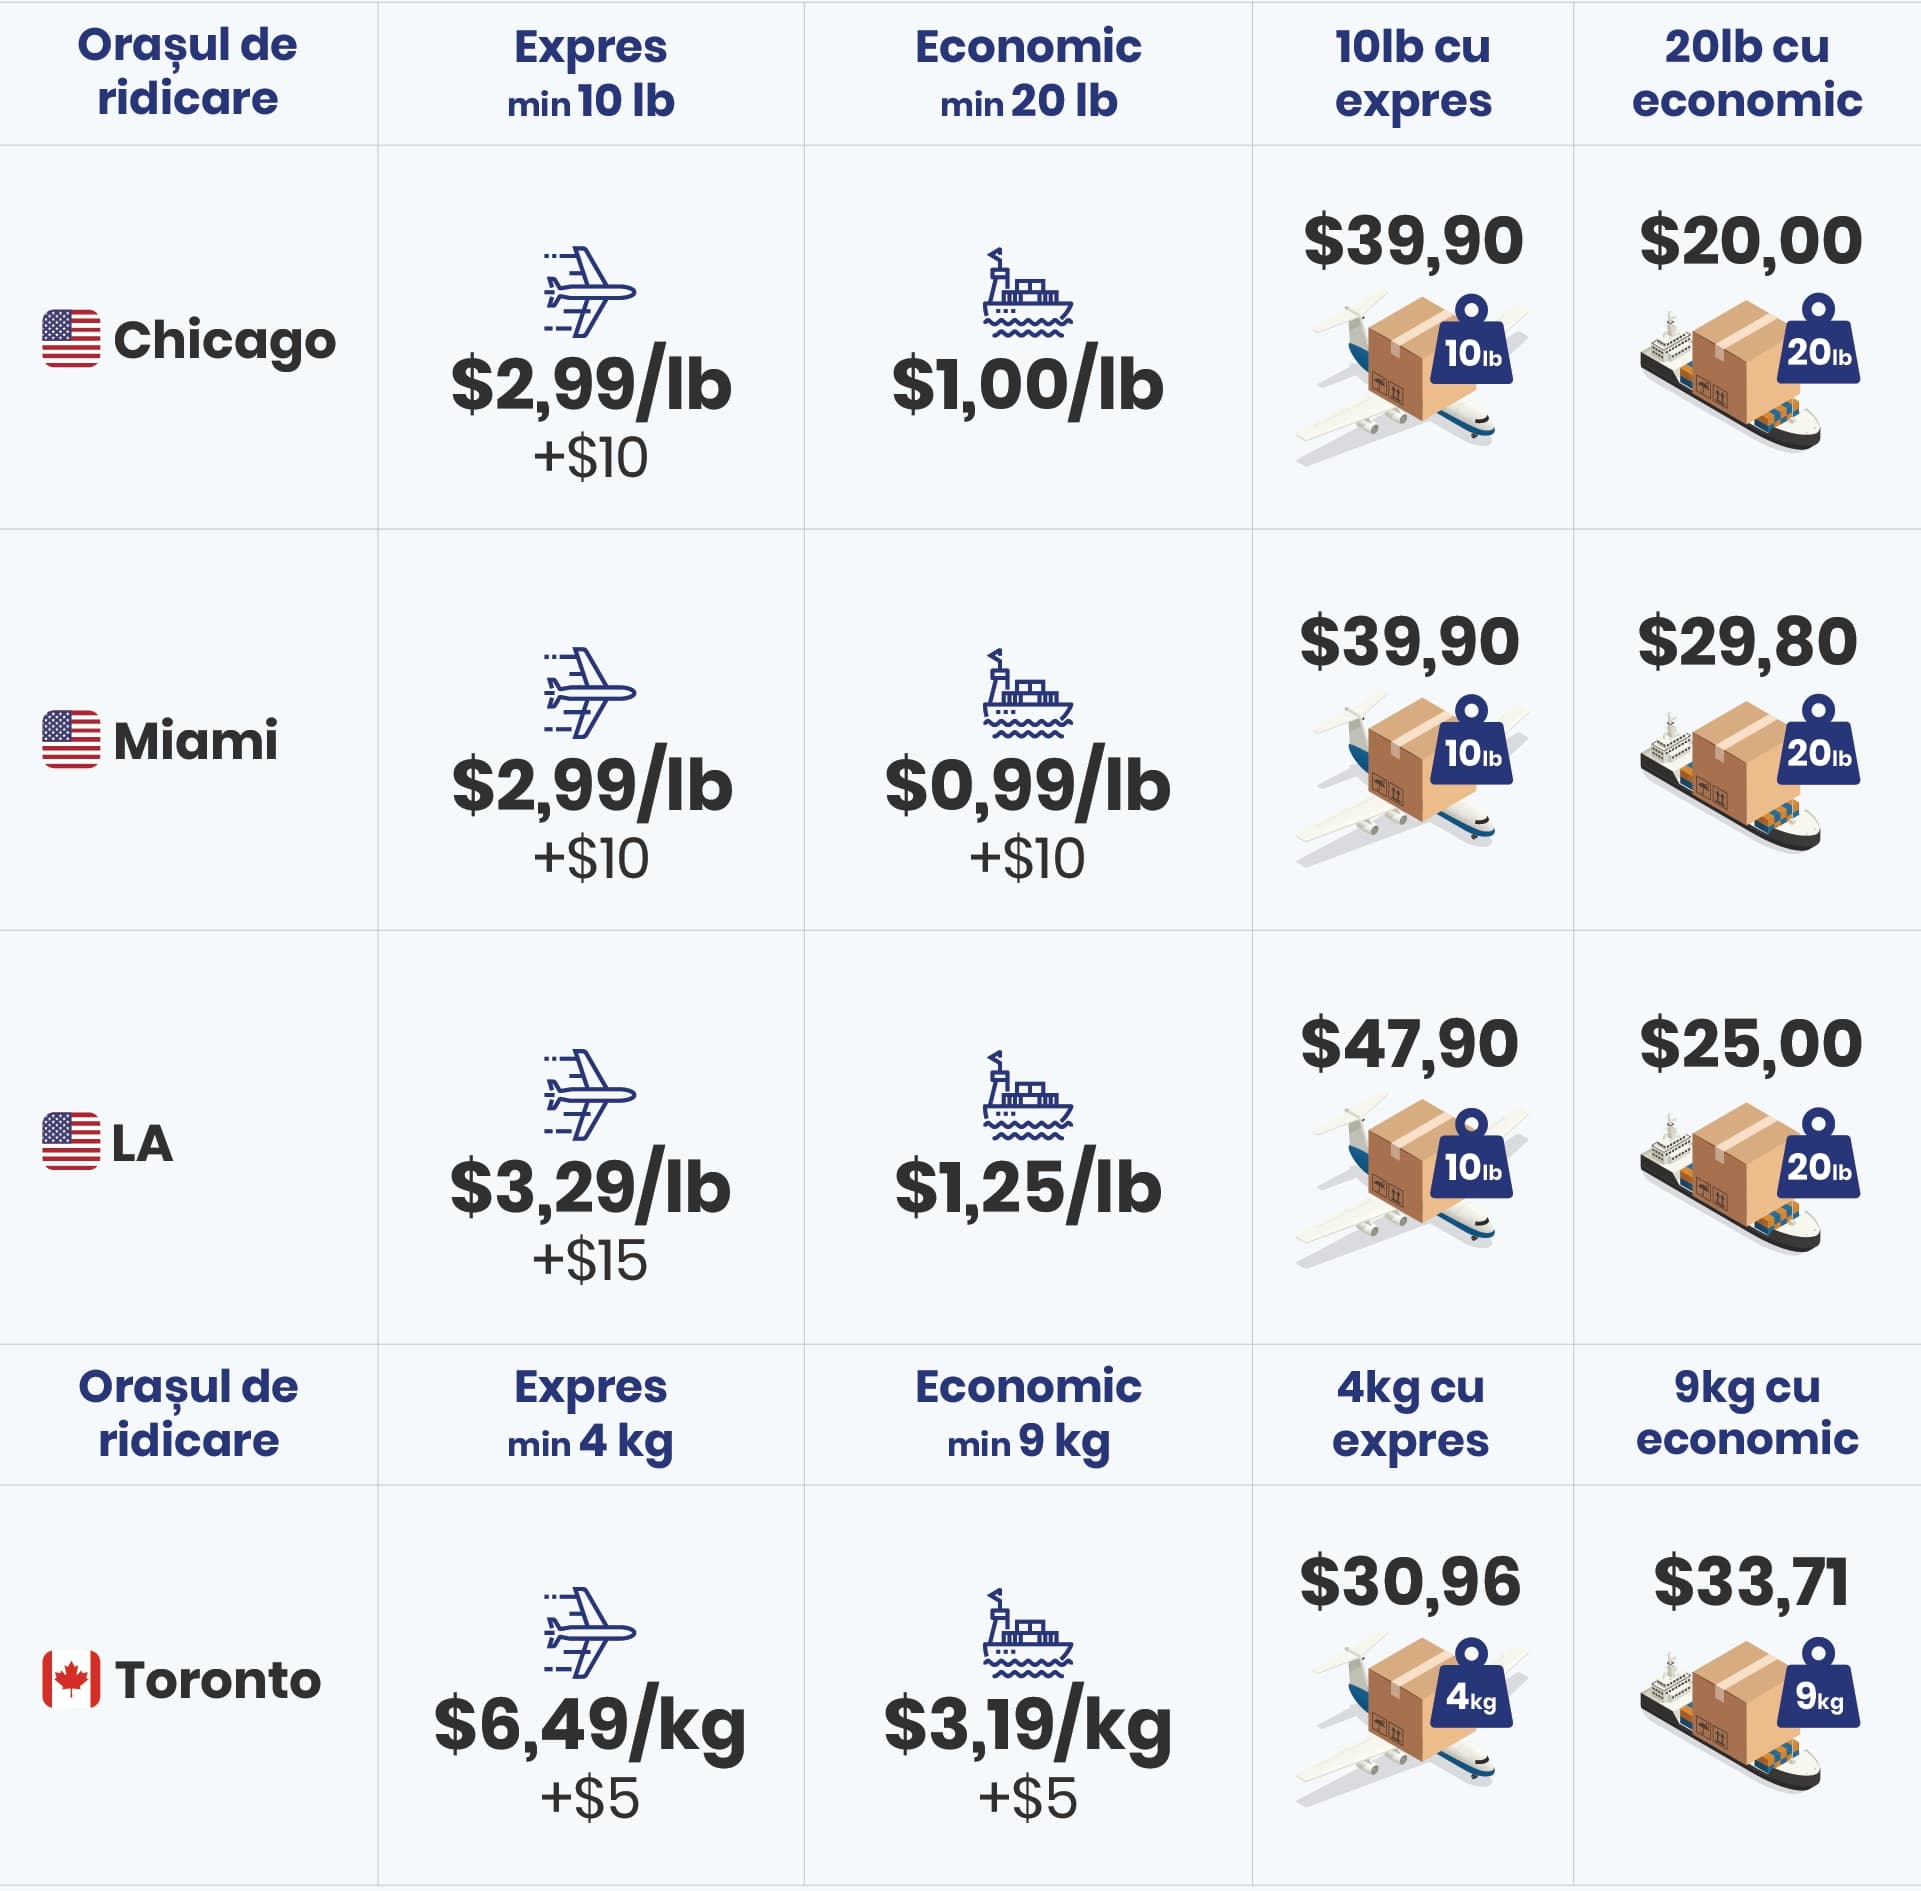Click the "Expres min 10 lb" column header

point(591,73)
